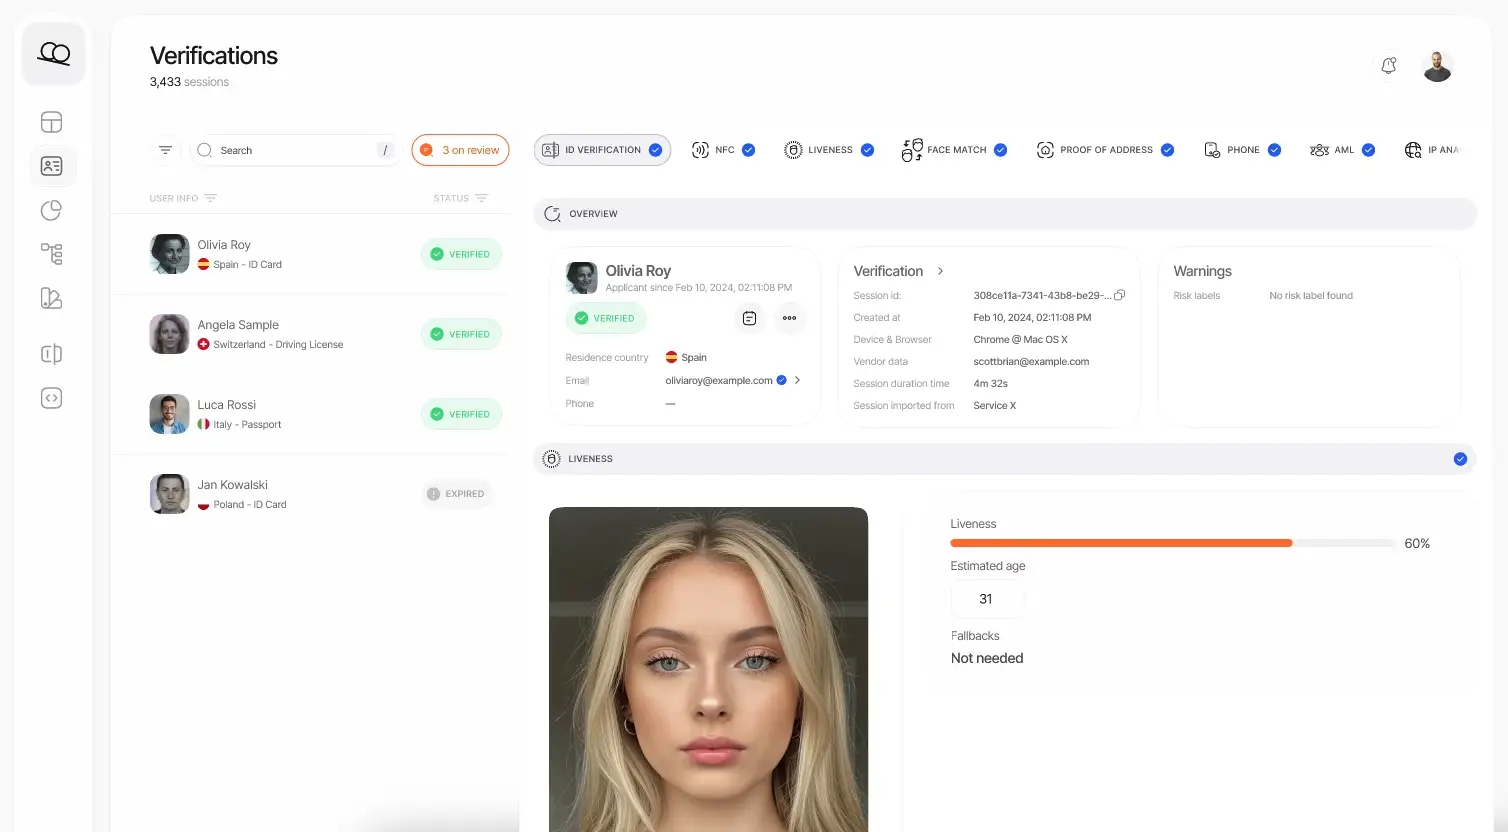Click the code icon at sidebar bottom
1508x832 pixels.
coord(52,397)
